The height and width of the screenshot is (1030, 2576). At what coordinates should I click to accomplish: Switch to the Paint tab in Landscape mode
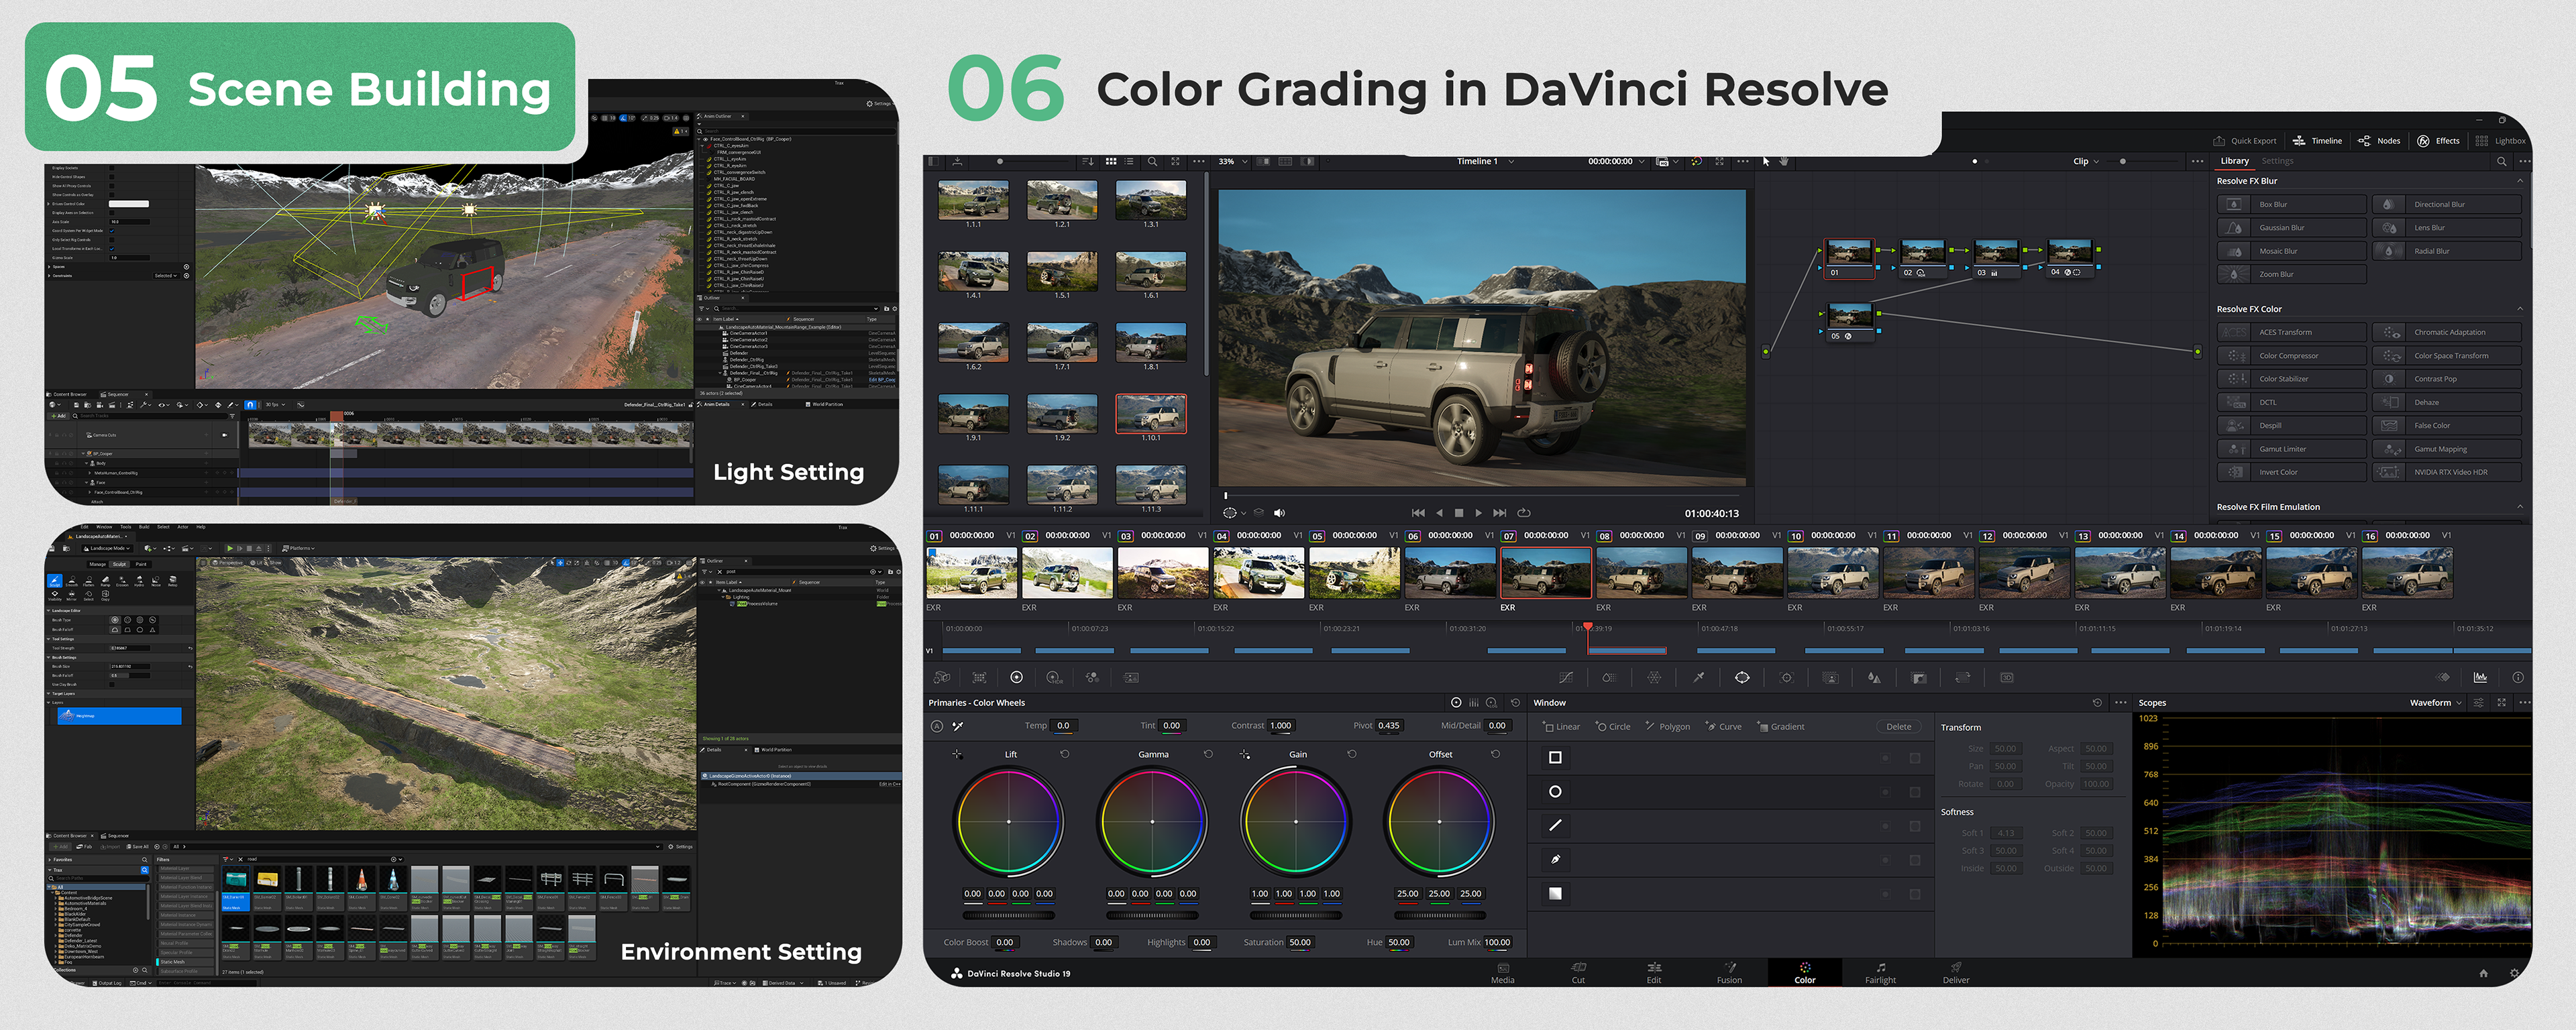click(x=141, y=564)
